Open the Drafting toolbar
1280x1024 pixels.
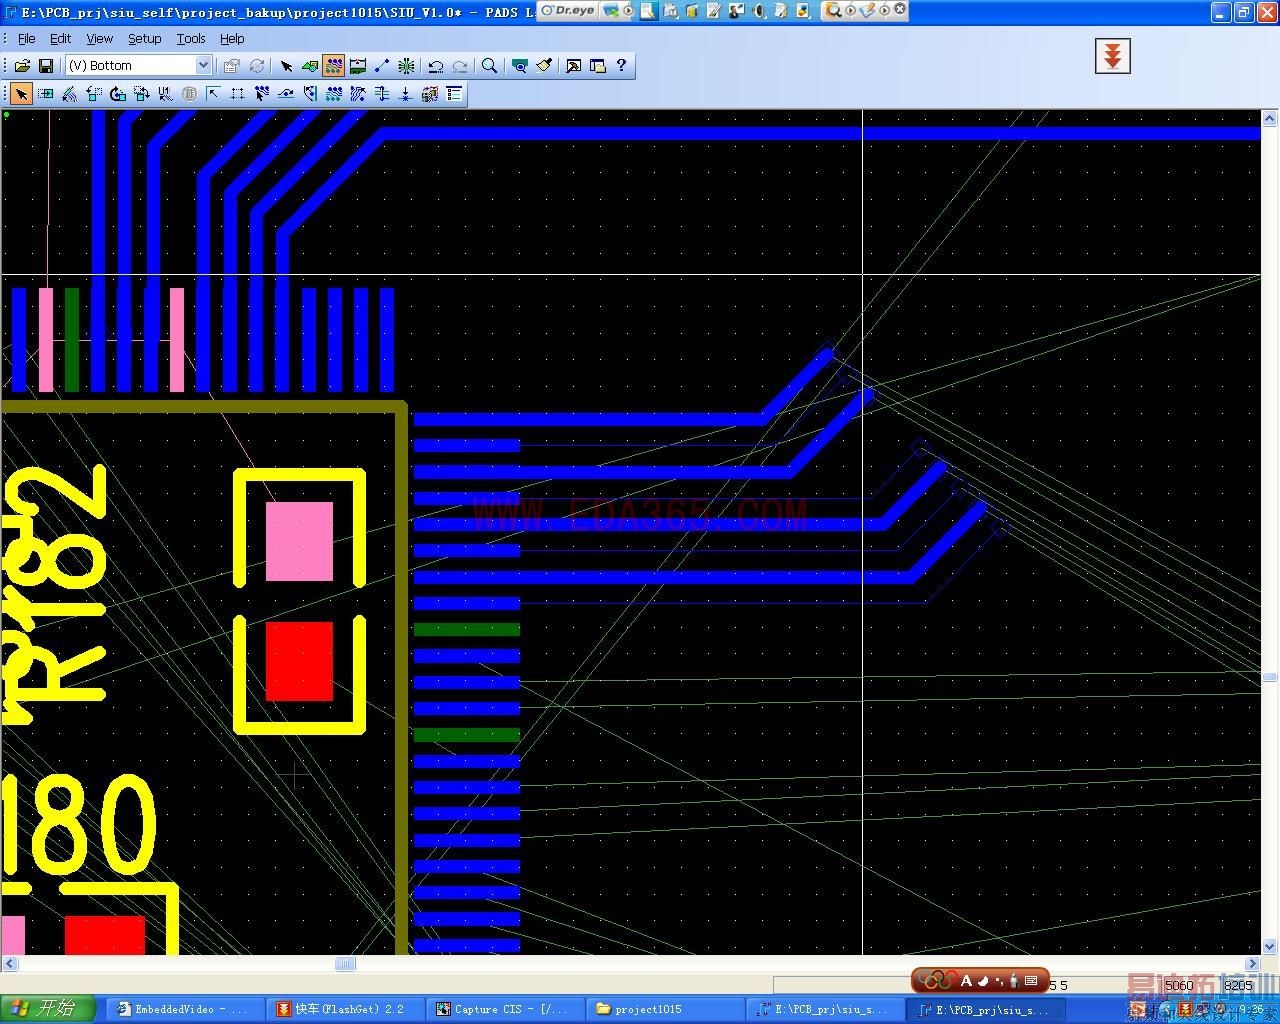(310, 66)
